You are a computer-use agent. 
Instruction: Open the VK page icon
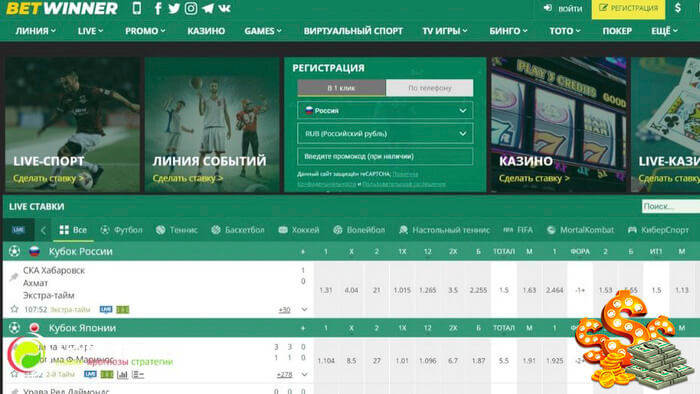(224, 8)
